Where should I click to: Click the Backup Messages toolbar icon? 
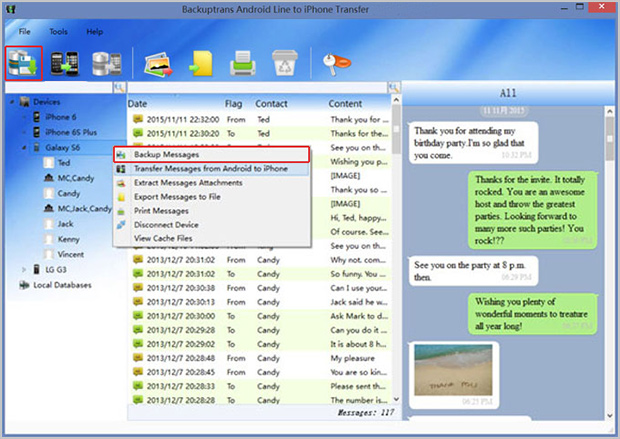pos(22,63)
